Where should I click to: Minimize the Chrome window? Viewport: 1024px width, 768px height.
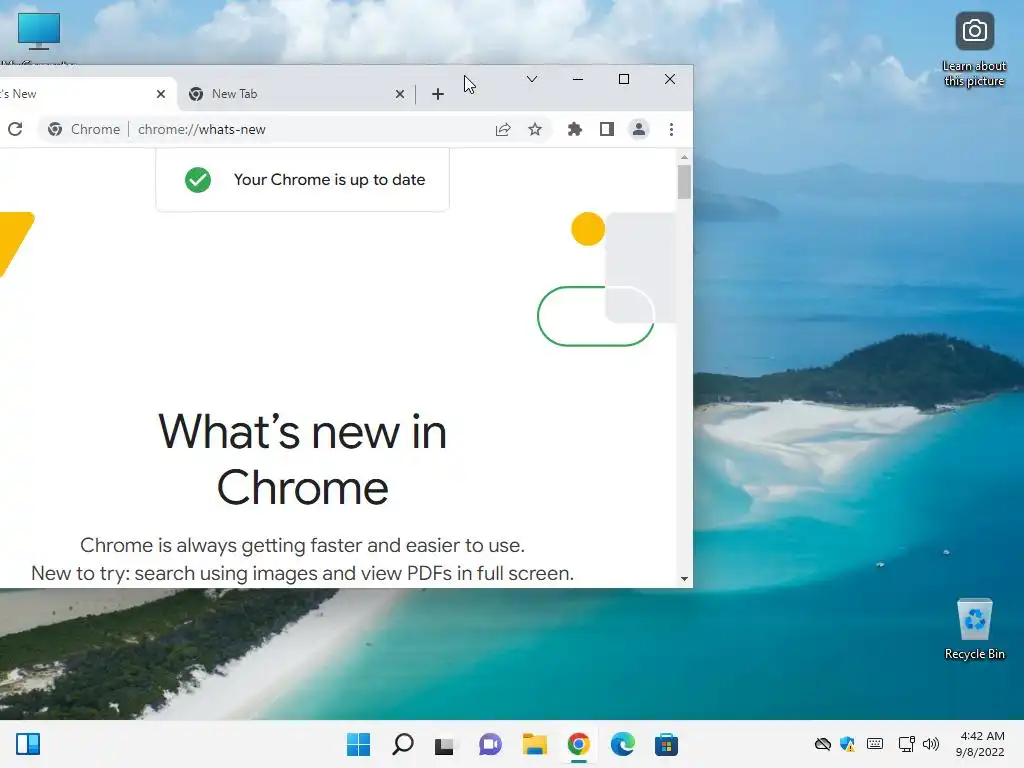point(578,79)
